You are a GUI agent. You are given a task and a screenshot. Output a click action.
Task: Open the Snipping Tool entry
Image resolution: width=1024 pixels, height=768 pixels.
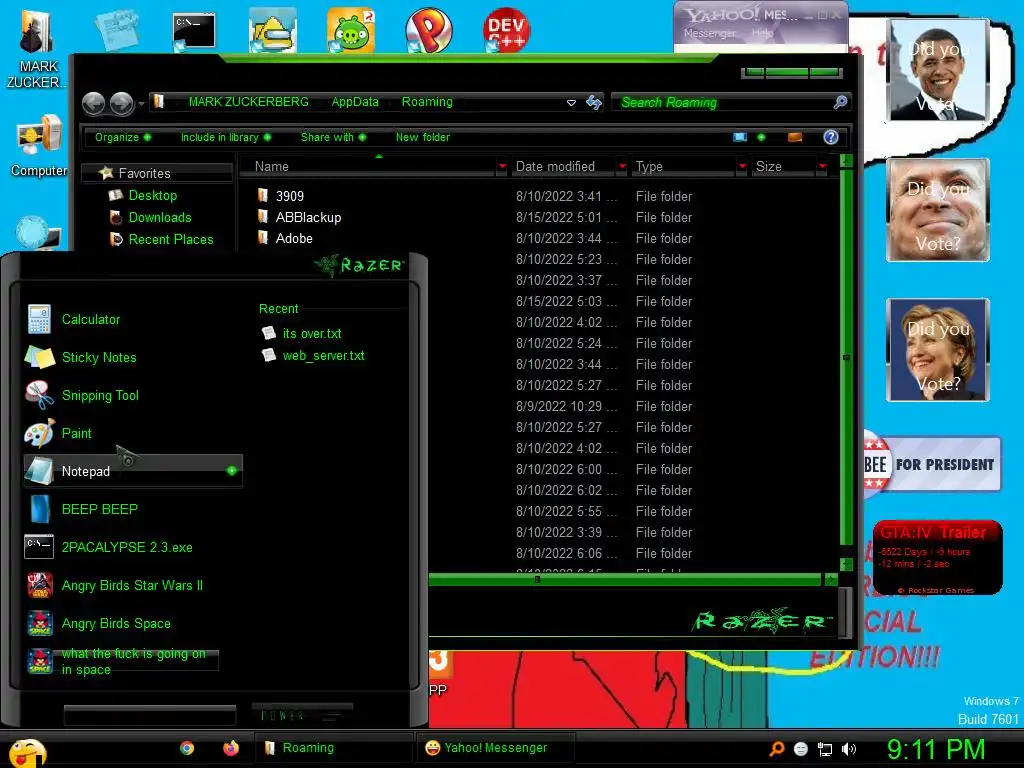[x=100, y=395]
